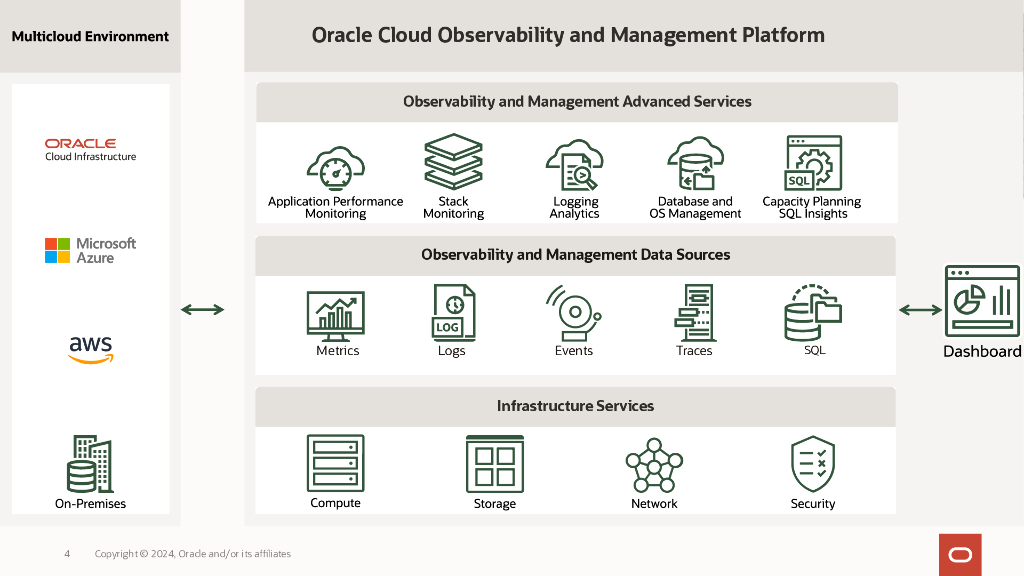The image size is (1024, 576).
Task: Select the Oracle Cloud Infrastructure logo
Action: pyautogui.click(x=90, y=150)
